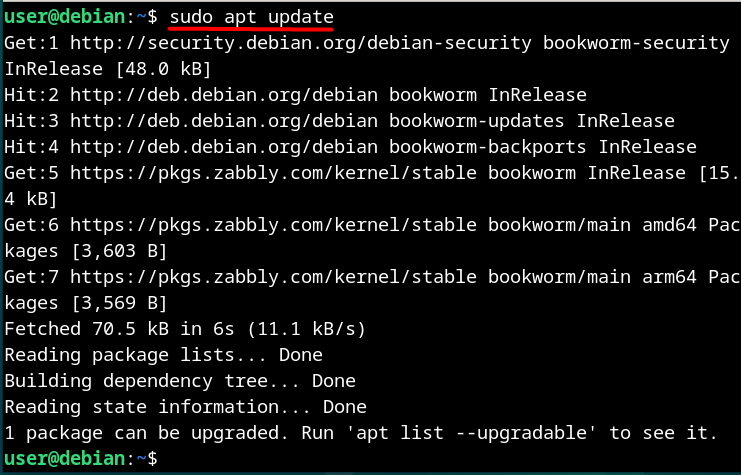Click the 'Fetched 70.5 kB' summary line
741x475 pixels.
(x=185, y=329)
